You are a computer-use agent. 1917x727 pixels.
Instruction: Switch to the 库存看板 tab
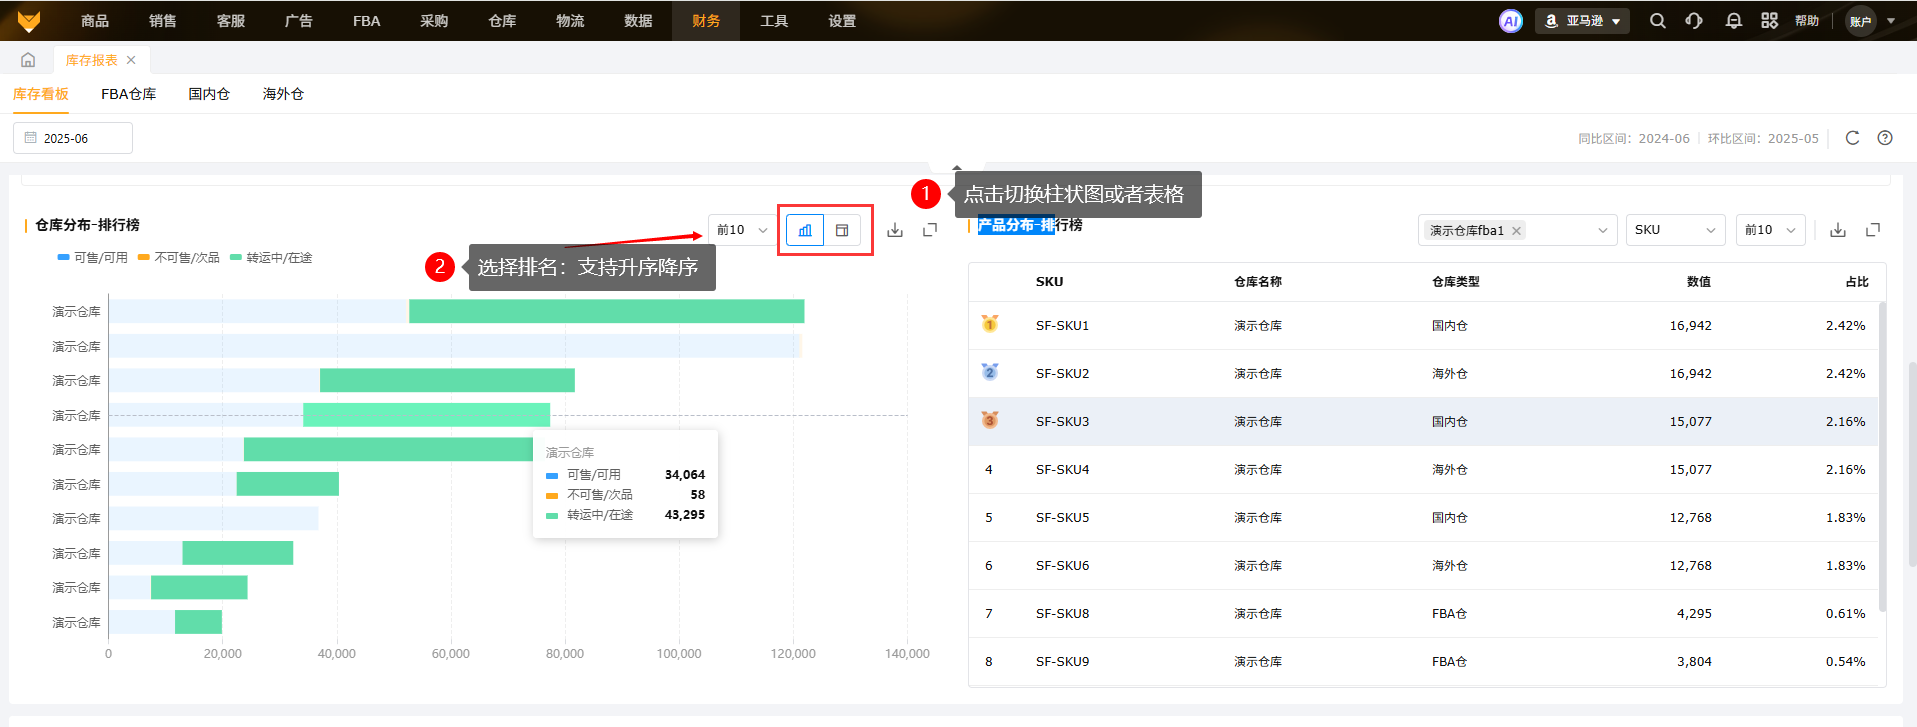point(41,94)
